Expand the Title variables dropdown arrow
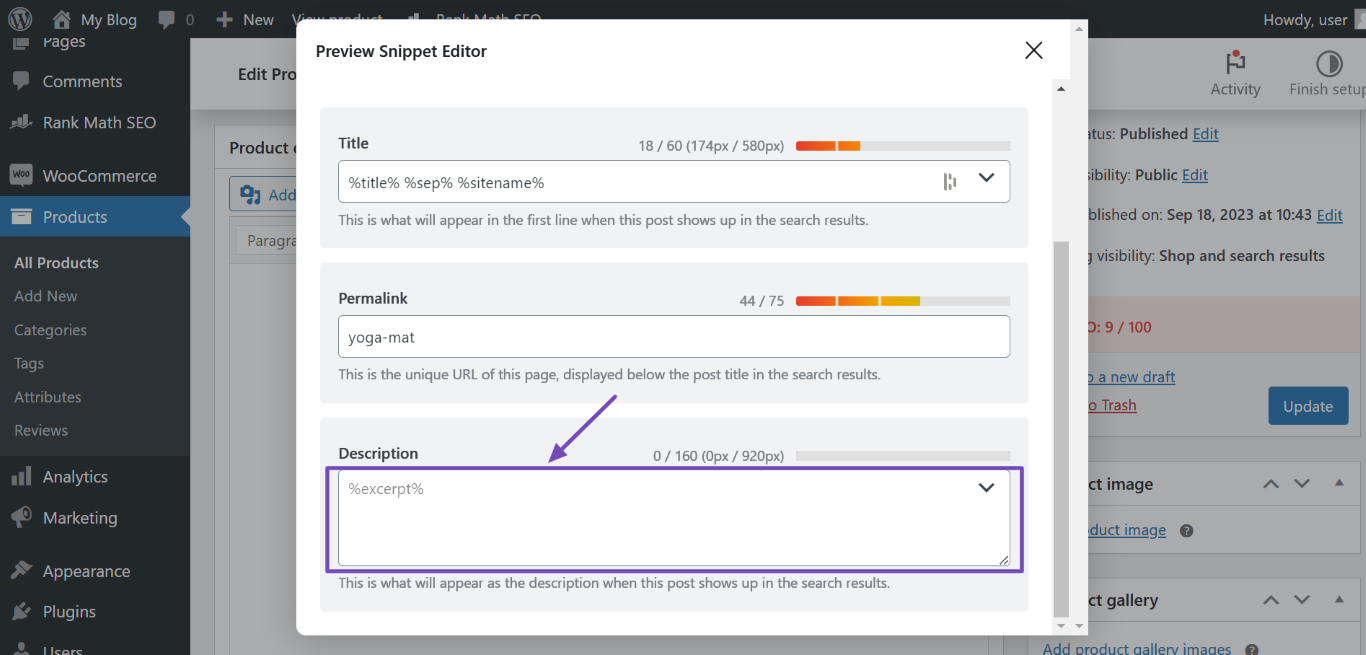Screen dimensions: 1366x655 (x=987, y=178)
